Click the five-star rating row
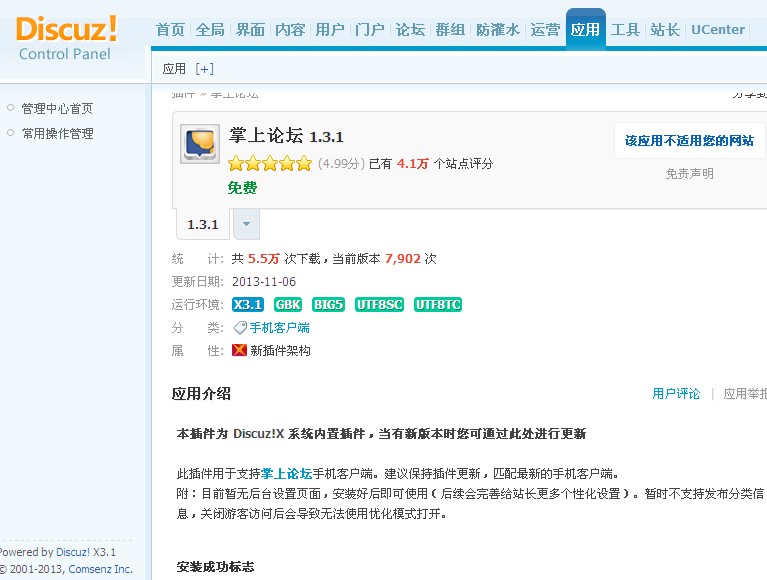Image resolution: width=767 pixels, height=580 pixels. coord(270,163)
